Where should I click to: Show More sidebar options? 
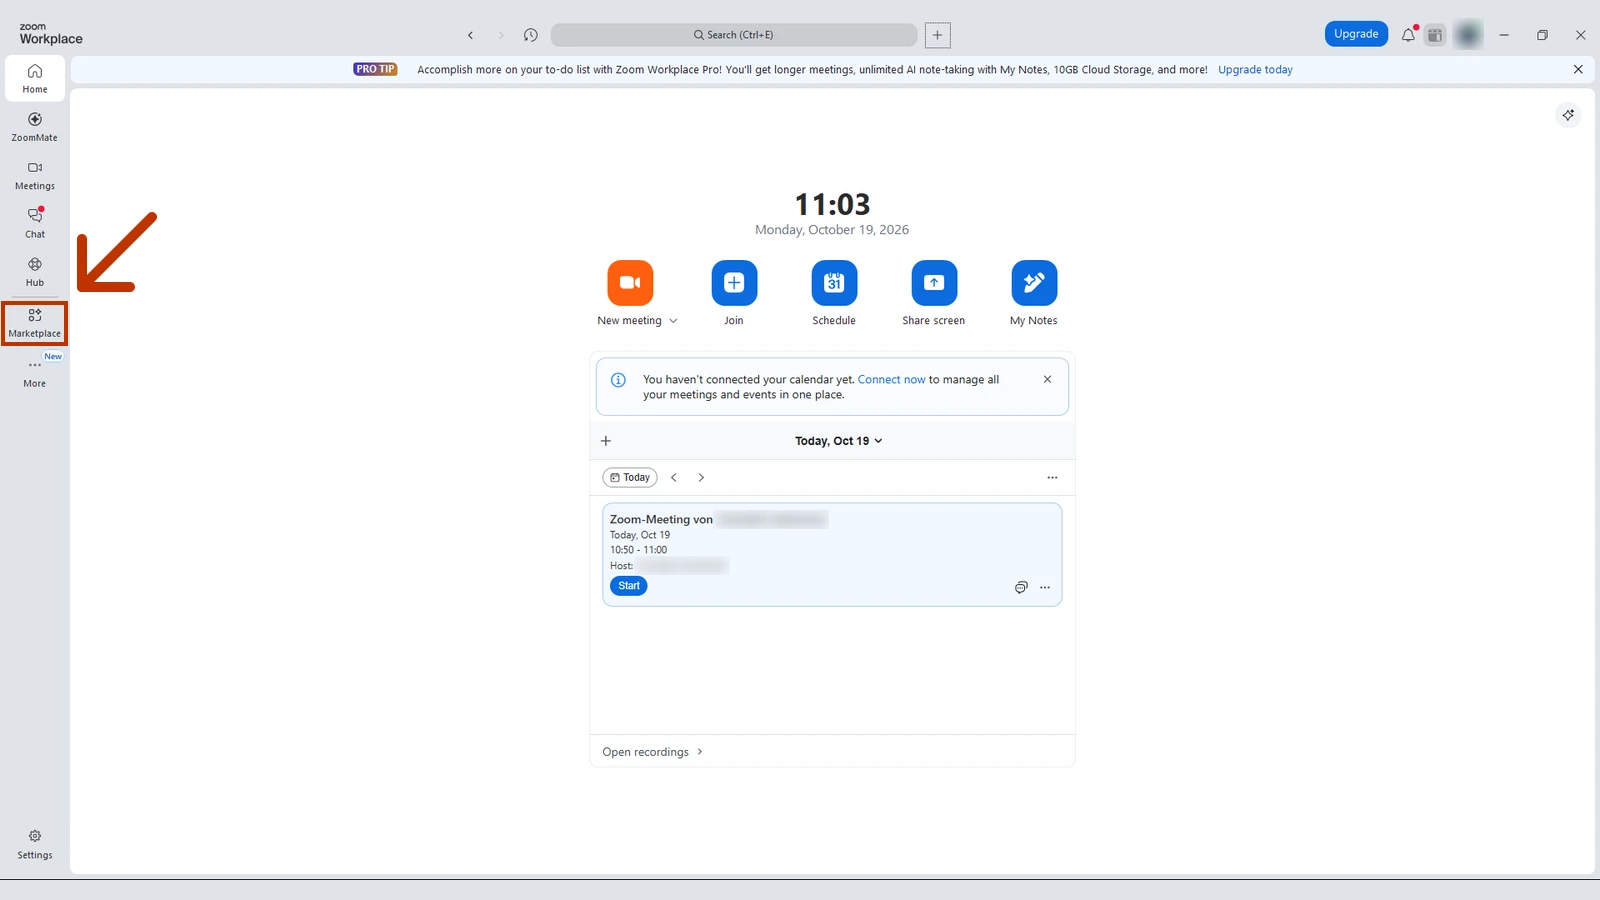pyautogui.click(x=35, y=372)
